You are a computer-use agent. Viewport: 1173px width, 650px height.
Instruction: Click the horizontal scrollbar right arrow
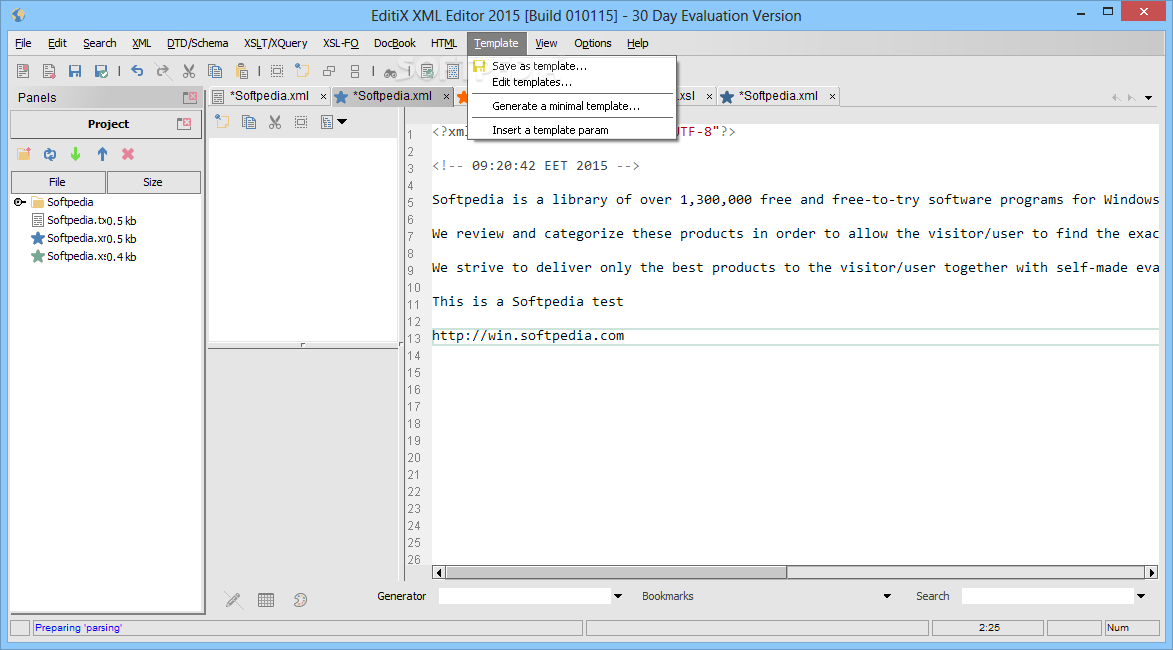1152,572
